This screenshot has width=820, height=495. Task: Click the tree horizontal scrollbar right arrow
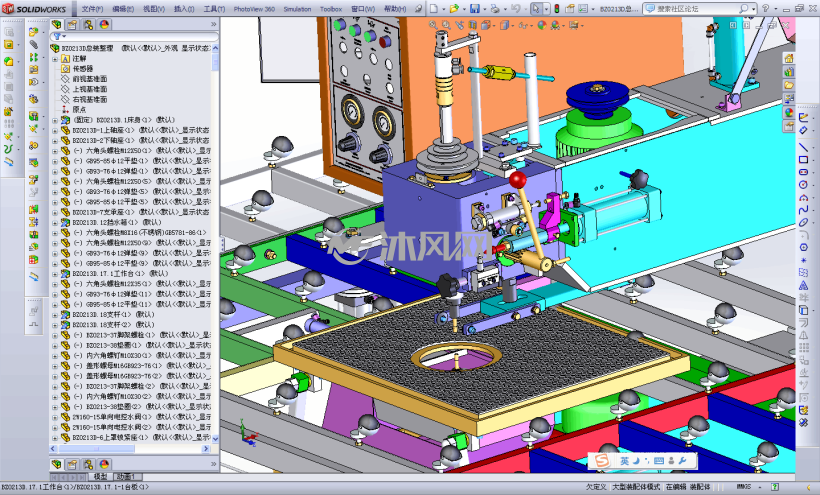206,448
